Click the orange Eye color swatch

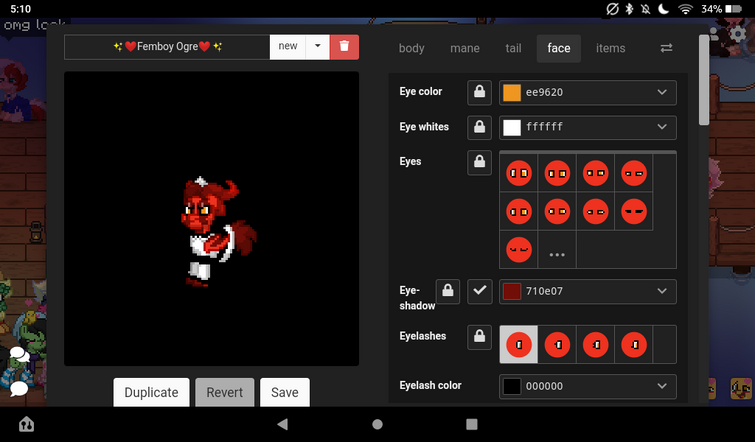pyautogui.click(x=512, y=92)
